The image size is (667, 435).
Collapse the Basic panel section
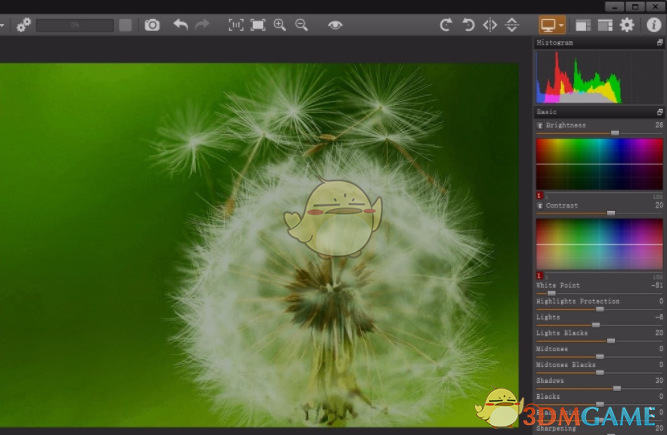pos(659,112)
